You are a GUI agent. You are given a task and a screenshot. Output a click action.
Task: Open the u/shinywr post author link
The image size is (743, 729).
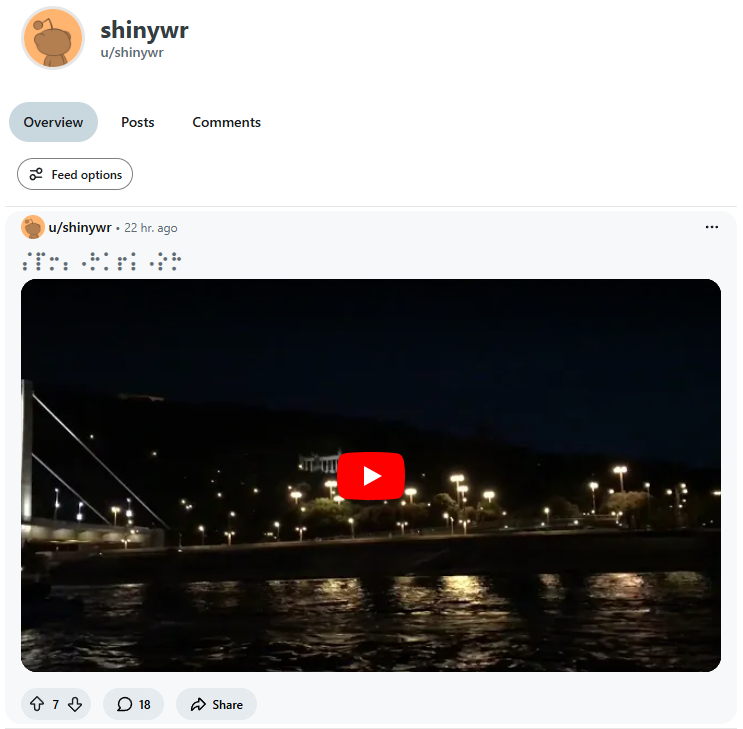(x=80, y=228)
